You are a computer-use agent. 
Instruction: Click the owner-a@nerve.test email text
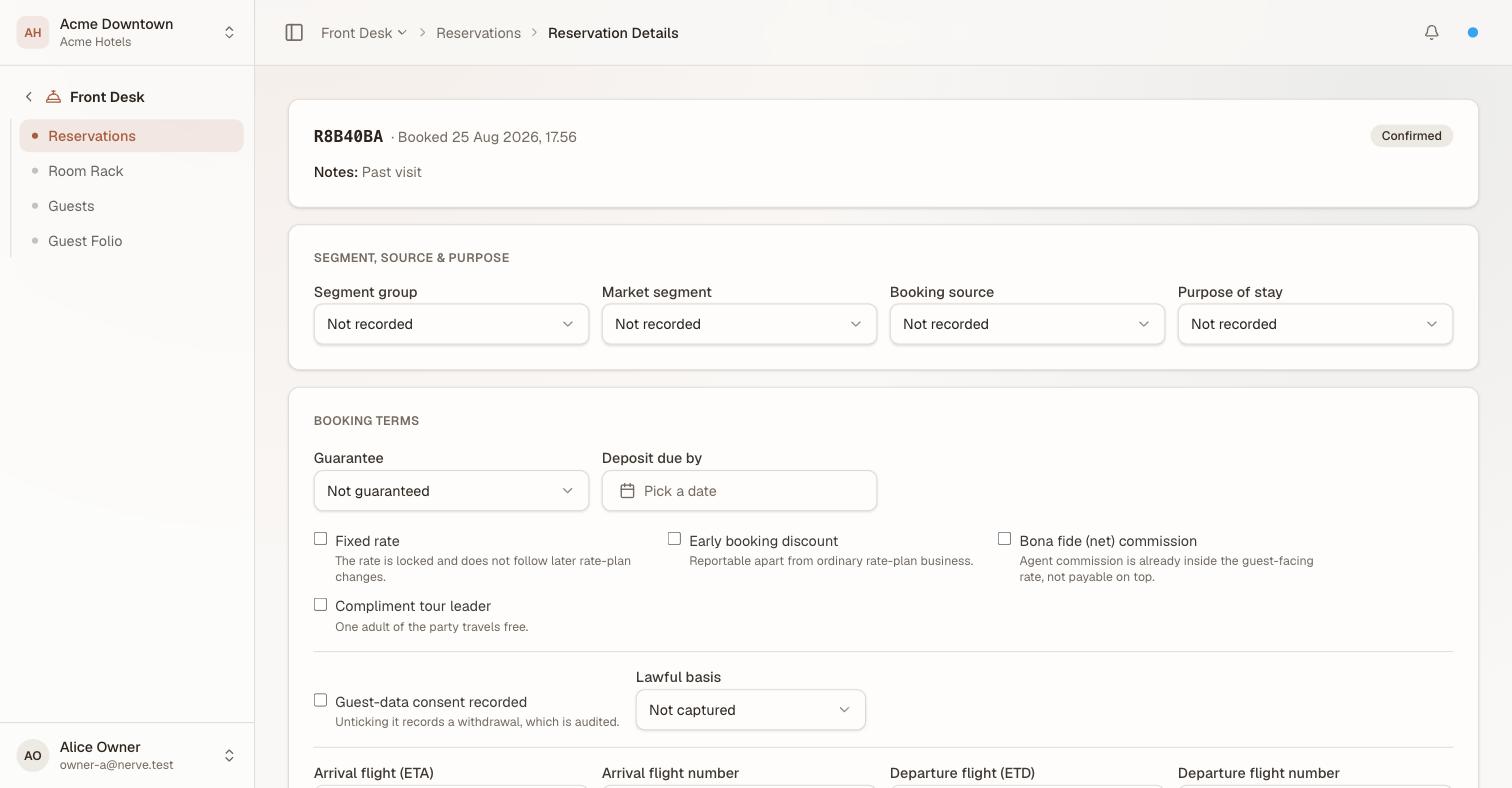(x=116, y=765)
